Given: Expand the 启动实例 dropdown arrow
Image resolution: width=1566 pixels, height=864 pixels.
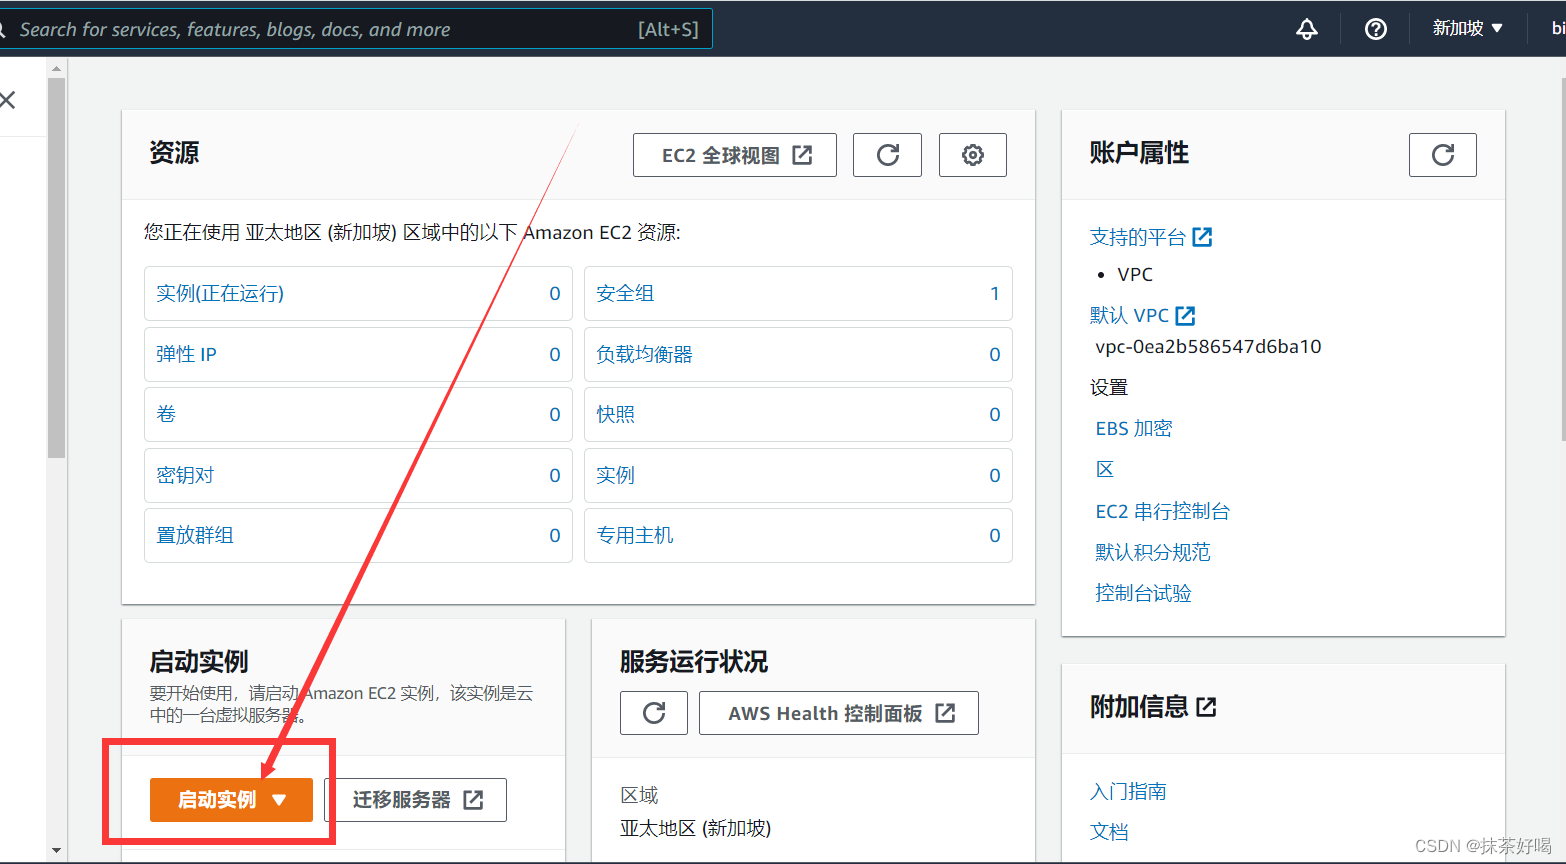Looking at the screenshot, I should tap(279, 800).
